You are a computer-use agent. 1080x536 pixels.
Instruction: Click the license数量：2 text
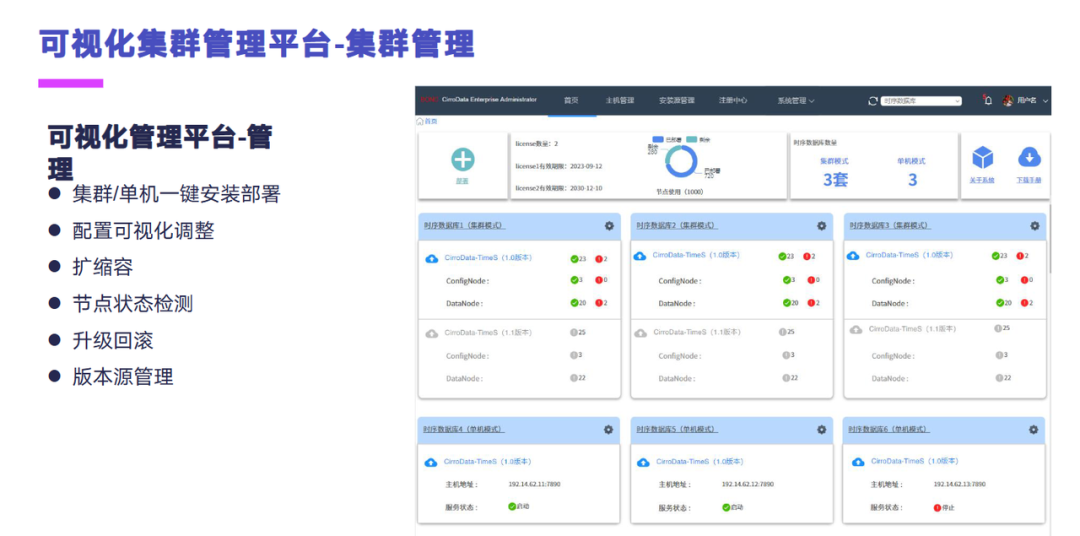click(537, 144)
